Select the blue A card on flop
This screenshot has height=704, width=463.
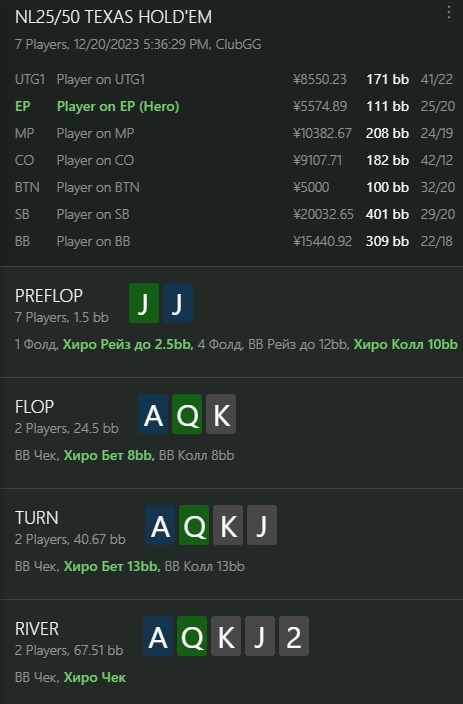(153, 414)
